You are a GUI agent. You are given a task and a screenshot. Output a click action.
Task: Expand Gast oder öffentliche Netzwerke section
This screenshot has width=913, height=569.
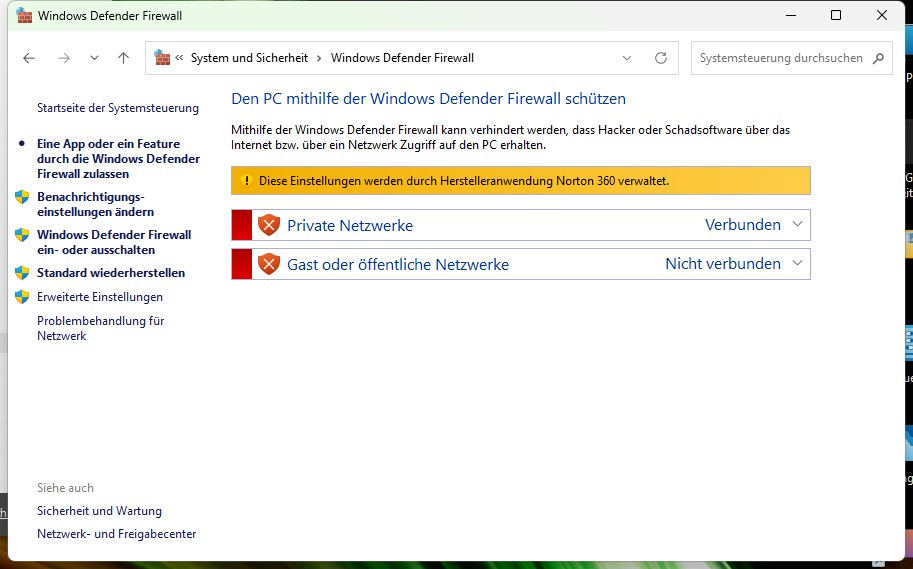click(797, 263)
